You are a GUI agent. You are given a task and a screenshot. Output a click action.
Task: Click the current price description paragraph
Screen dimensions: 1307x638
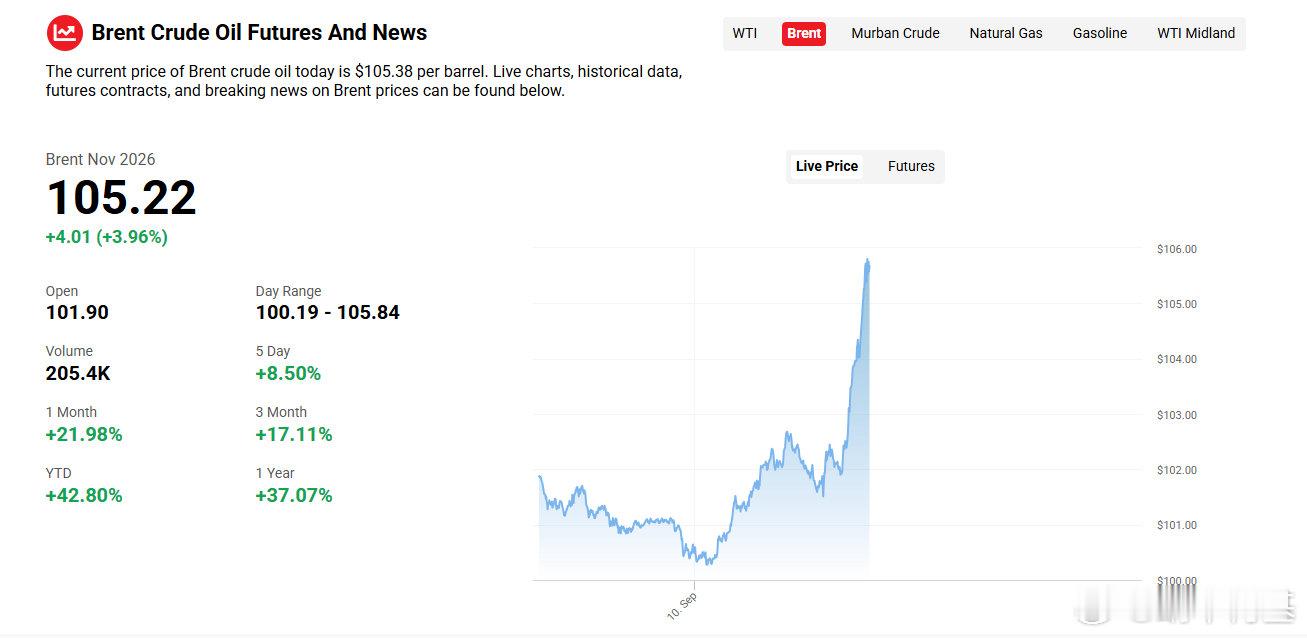[x=364, y=81]
